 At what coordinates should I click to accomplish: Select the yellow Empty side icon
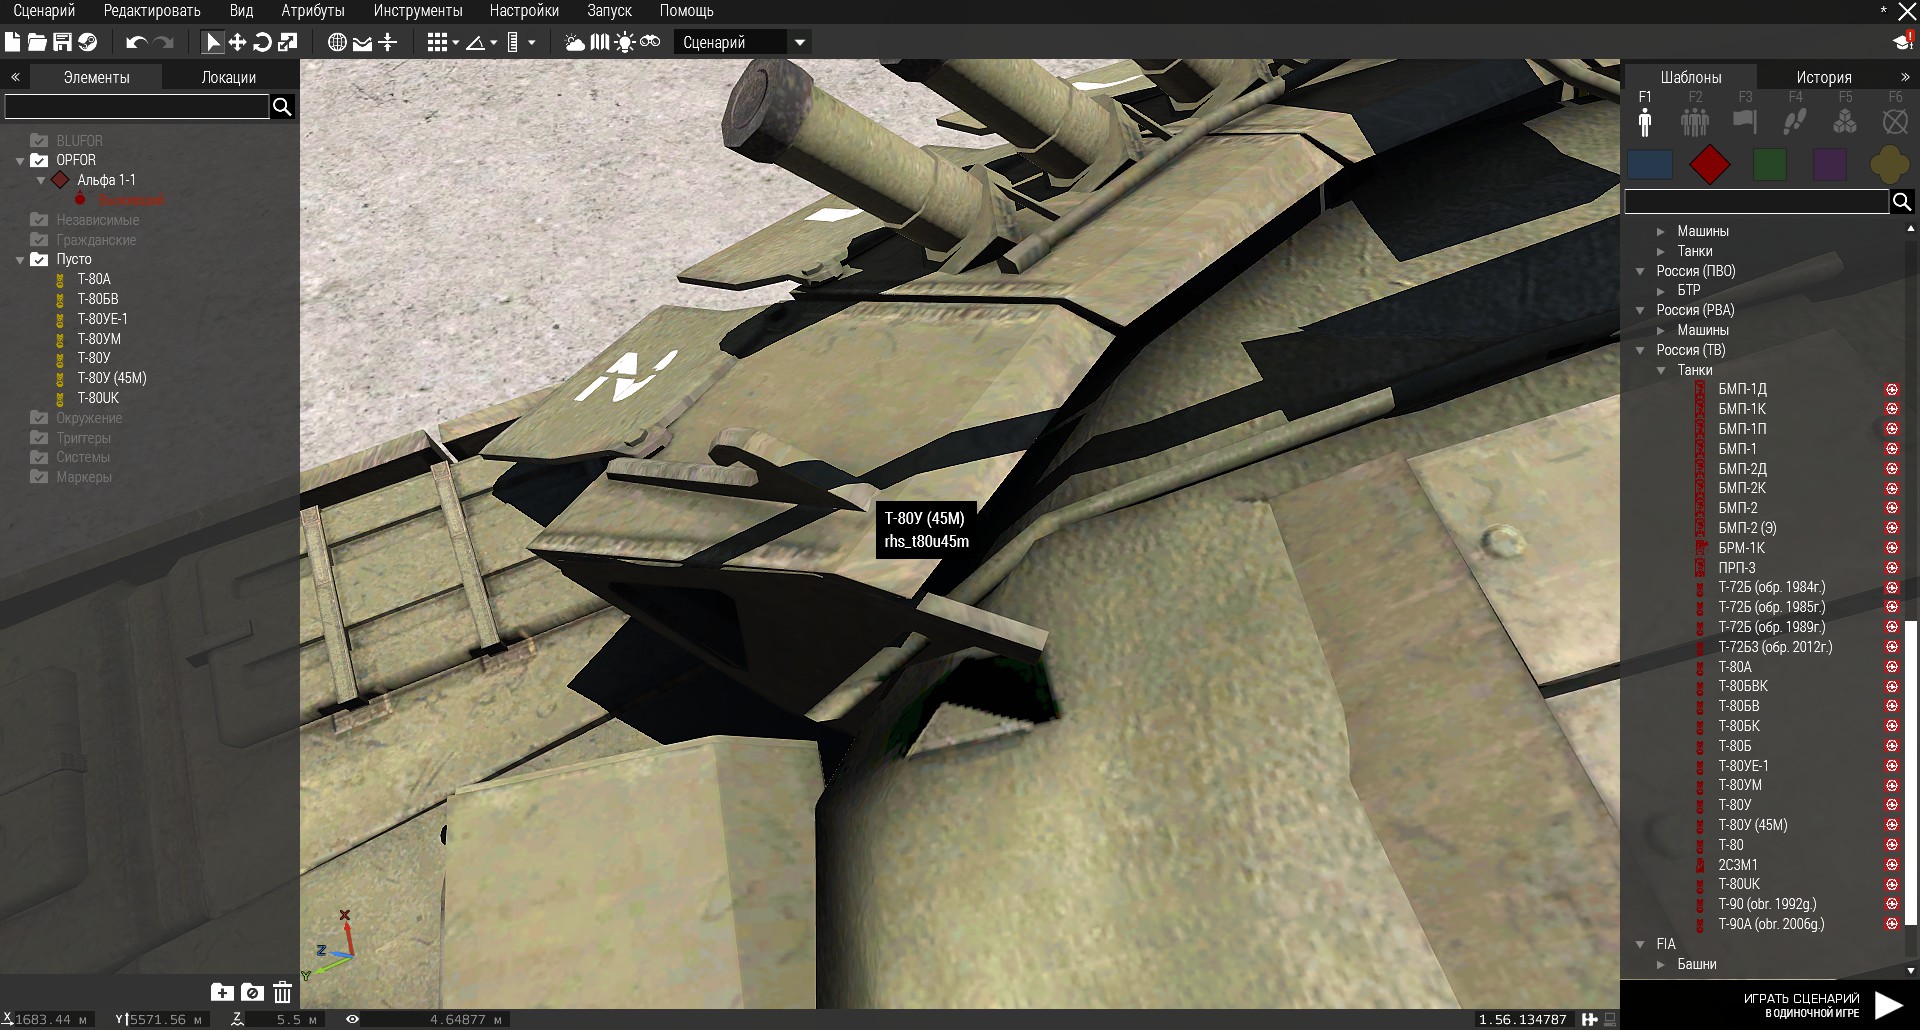point(1889,165)
